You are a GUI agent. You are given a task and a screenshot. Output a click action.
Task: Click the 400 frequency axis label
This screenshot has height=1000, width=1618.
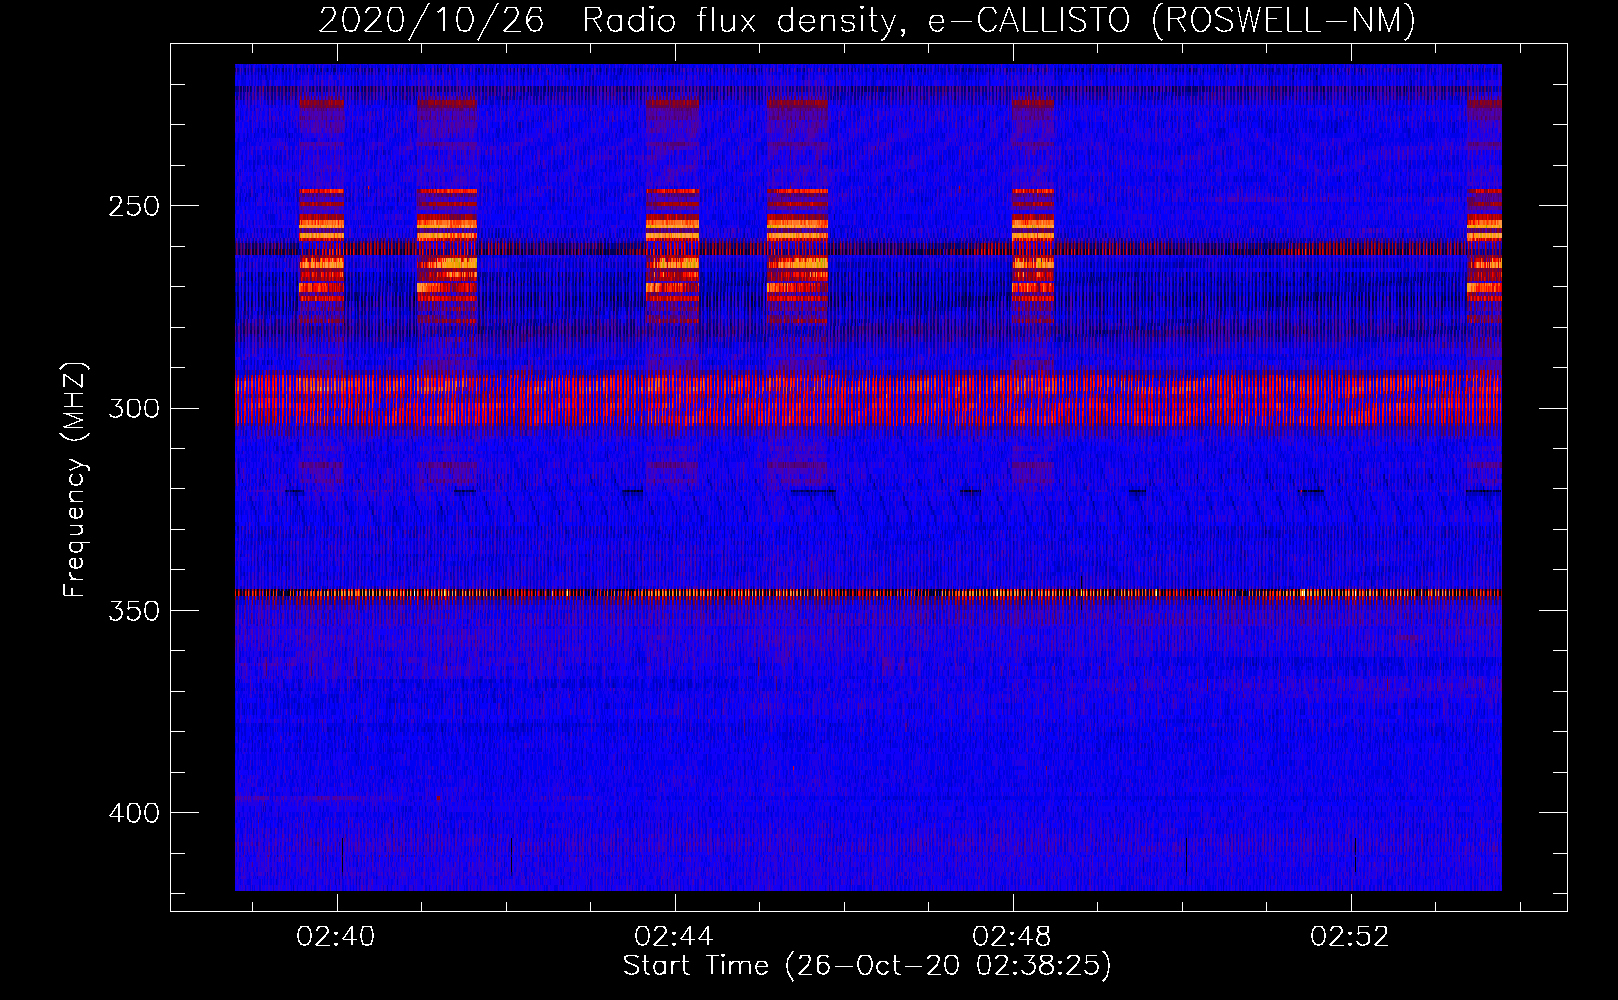tap(134, 812)
